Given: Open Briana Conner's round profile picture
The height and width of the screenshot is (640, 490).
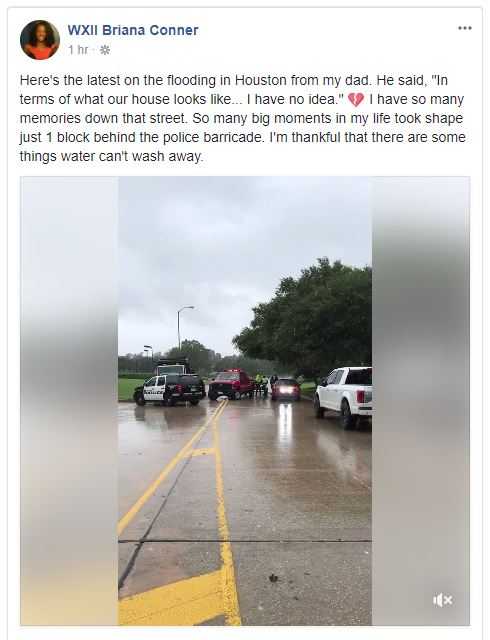Looking at the screenshot, I should (40, 40).
